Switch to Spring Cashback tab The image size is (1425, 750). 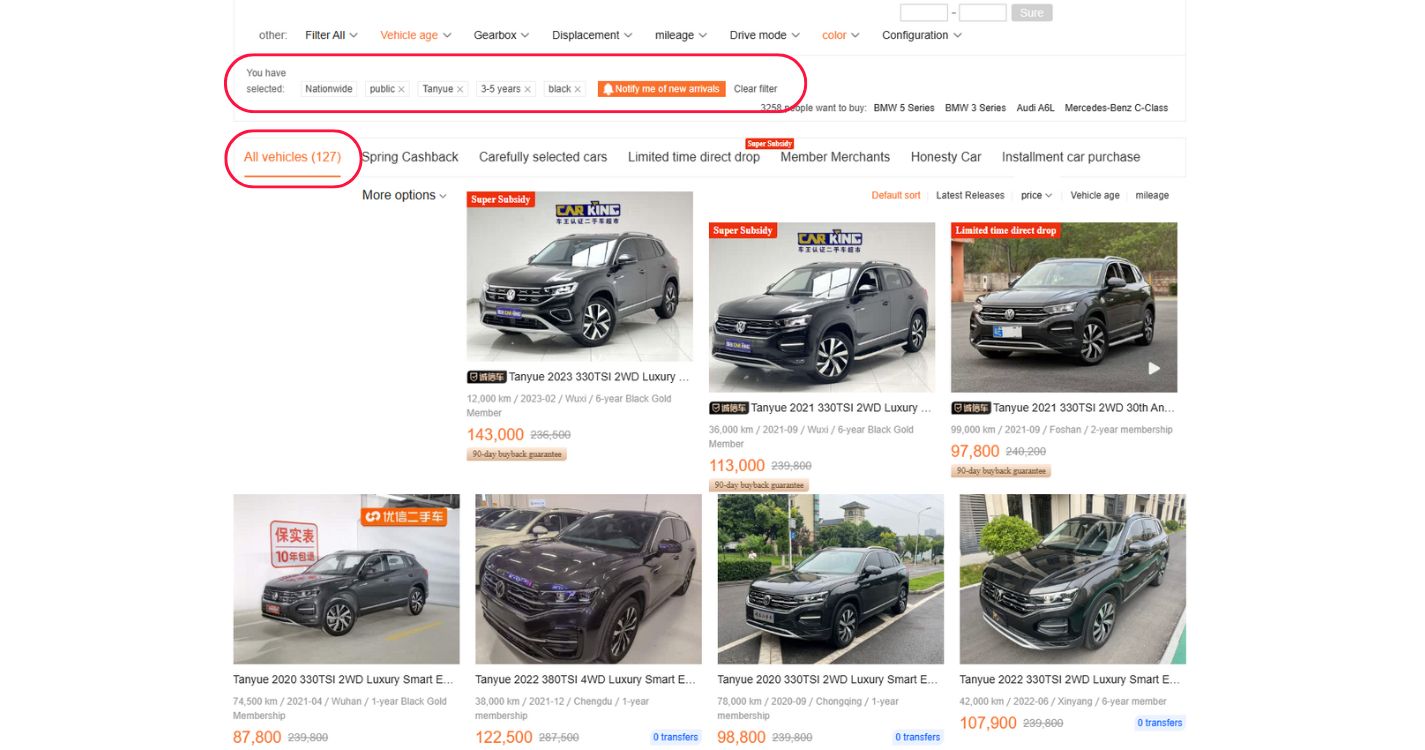coord(410,157)
